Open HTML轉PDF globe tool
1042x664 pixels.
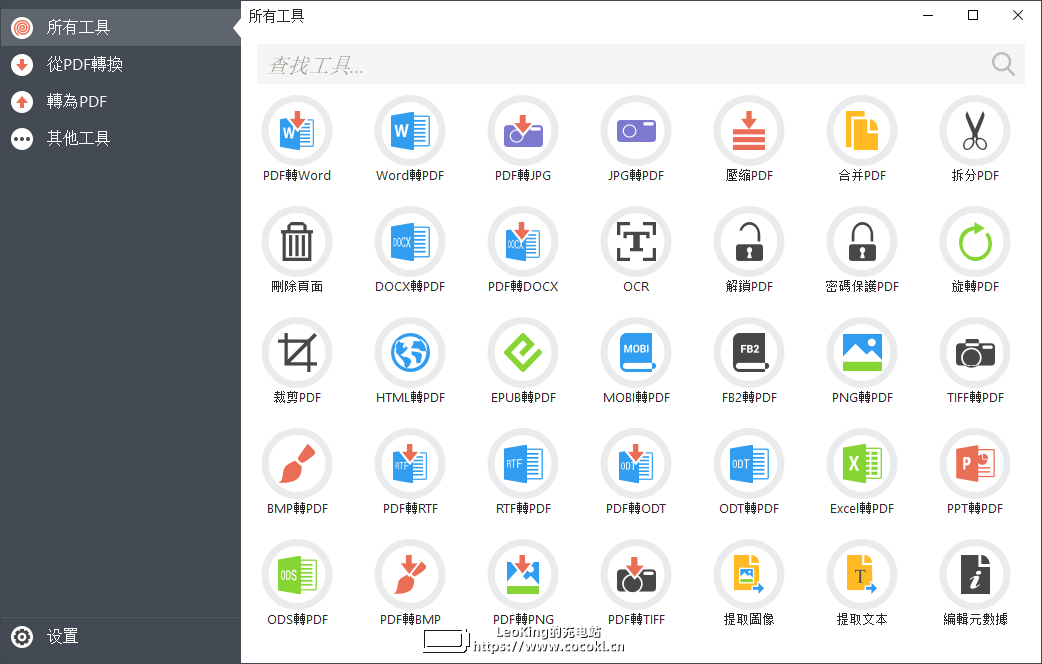coord(409,353)
